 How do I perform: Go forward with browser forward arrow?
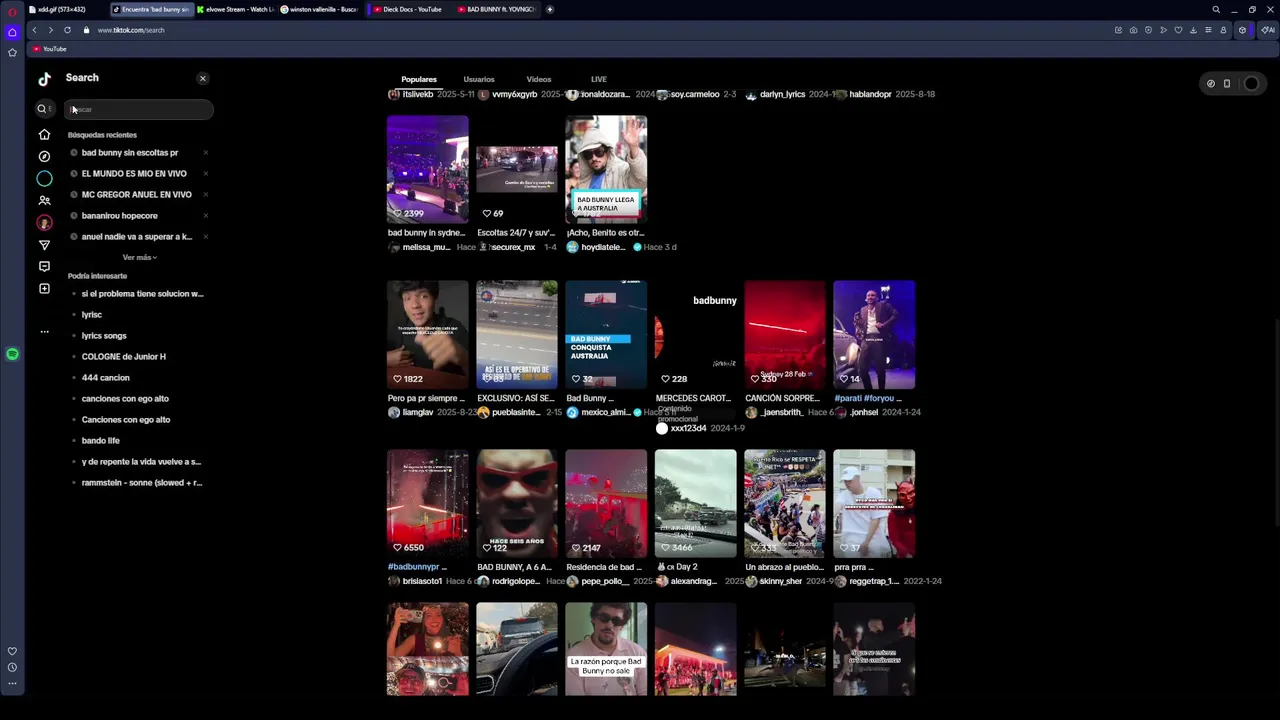pos(50,30)
